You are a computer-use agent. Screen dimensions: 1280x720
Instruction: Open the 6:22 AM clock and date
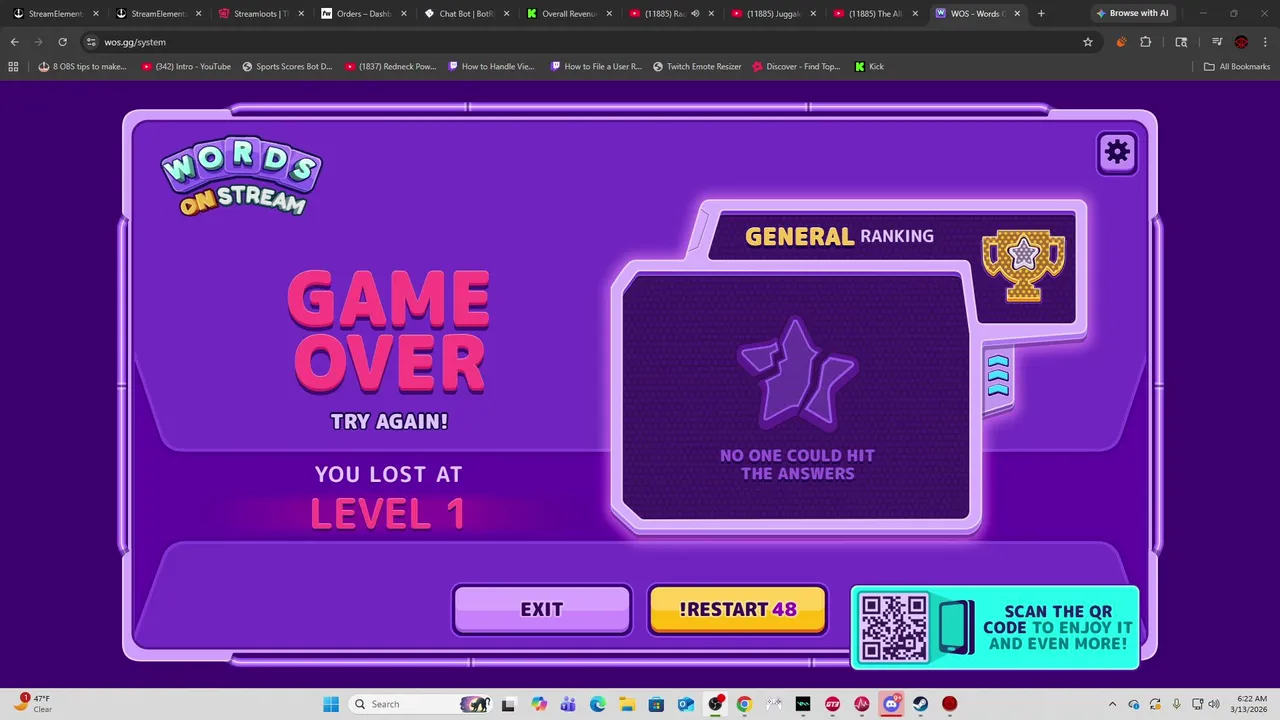pos(1251,704)
